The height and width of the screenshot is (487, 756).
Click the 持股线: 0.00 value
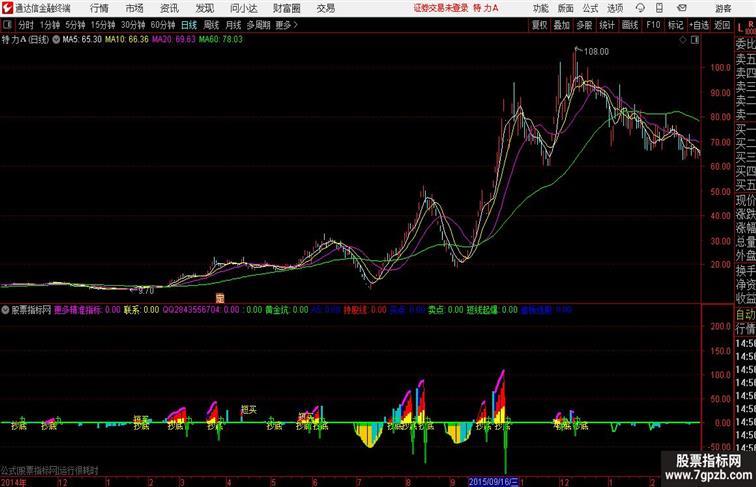click(x=365, y=310)
